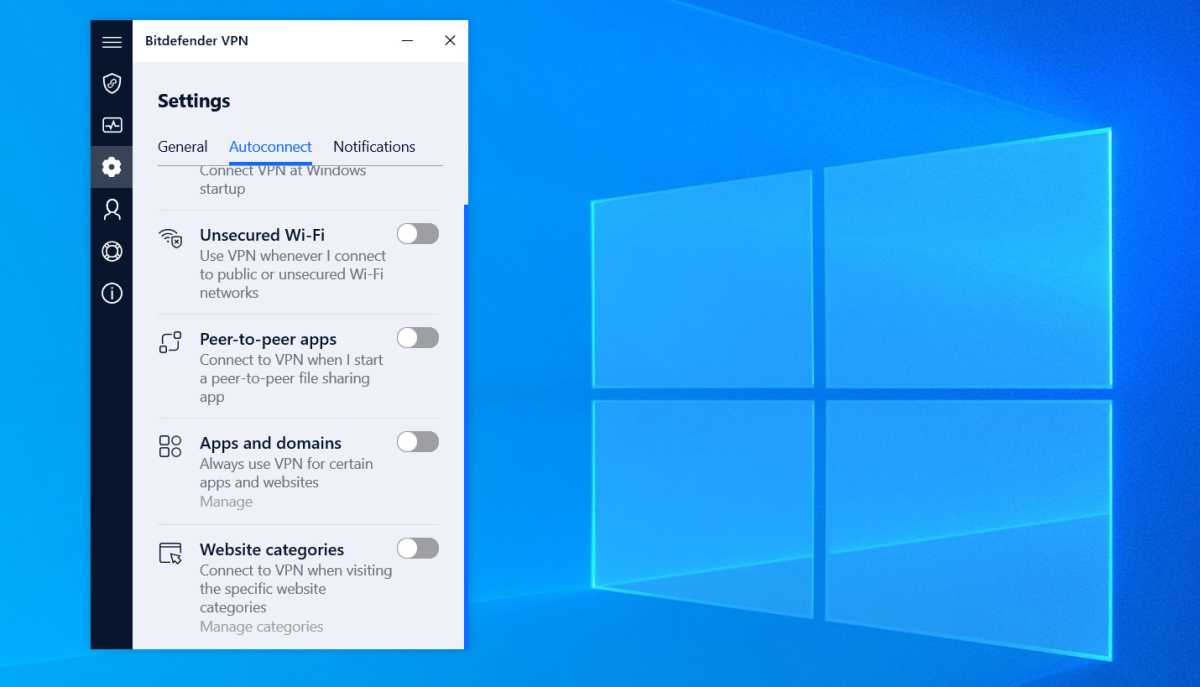Select the Settings gear in sidebar
This screenshot has width=1200, height=687.
[112, 167]
